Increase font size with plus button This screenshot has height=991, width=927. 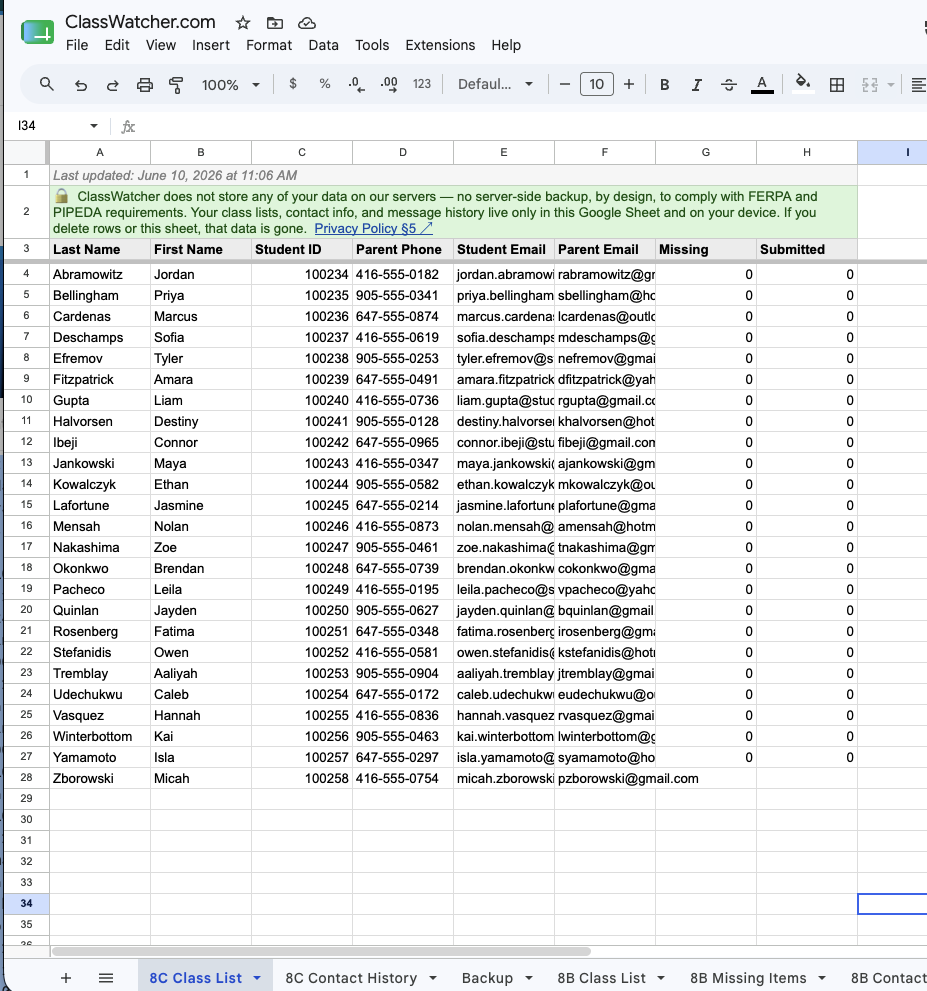point(629,84)
